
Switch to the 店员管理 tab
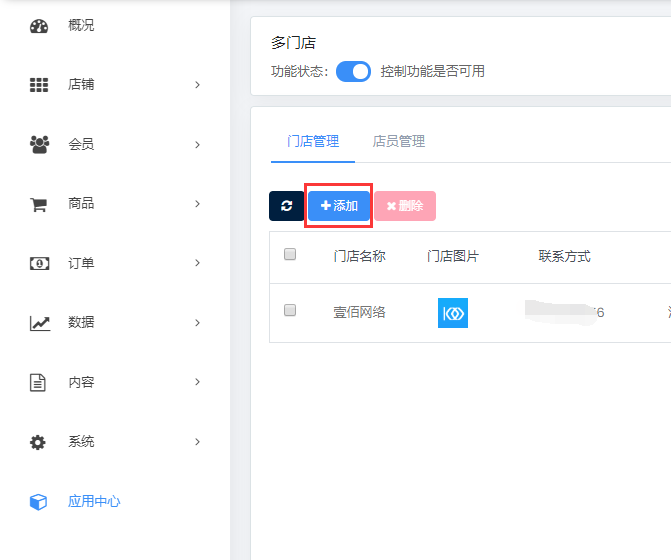click(x=398, y=142)
